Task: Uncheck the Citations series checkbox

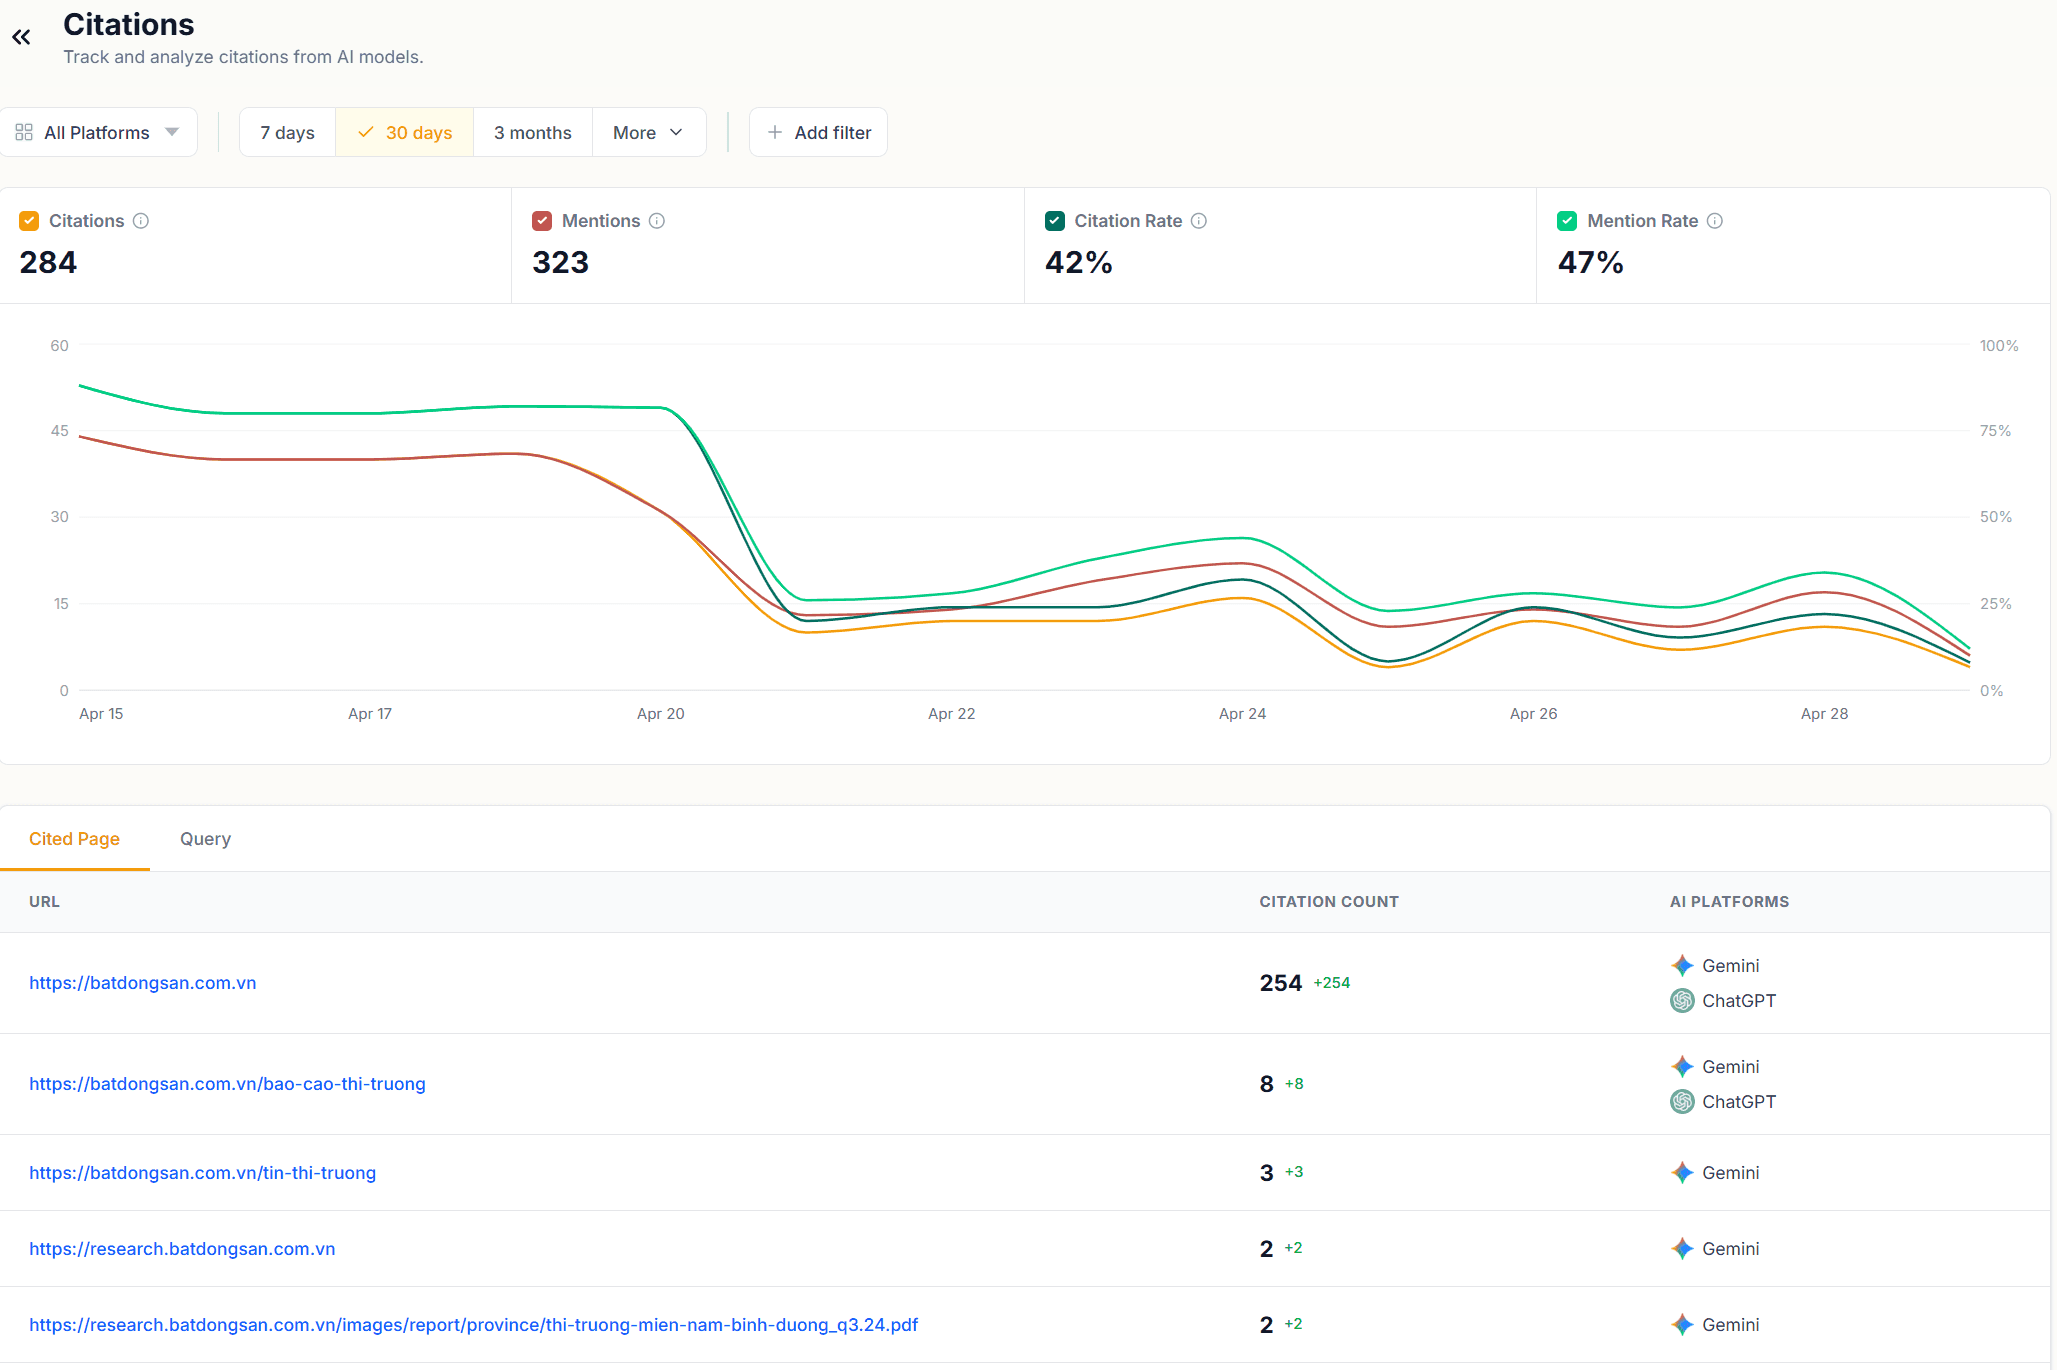Action: tap(29, 221)
